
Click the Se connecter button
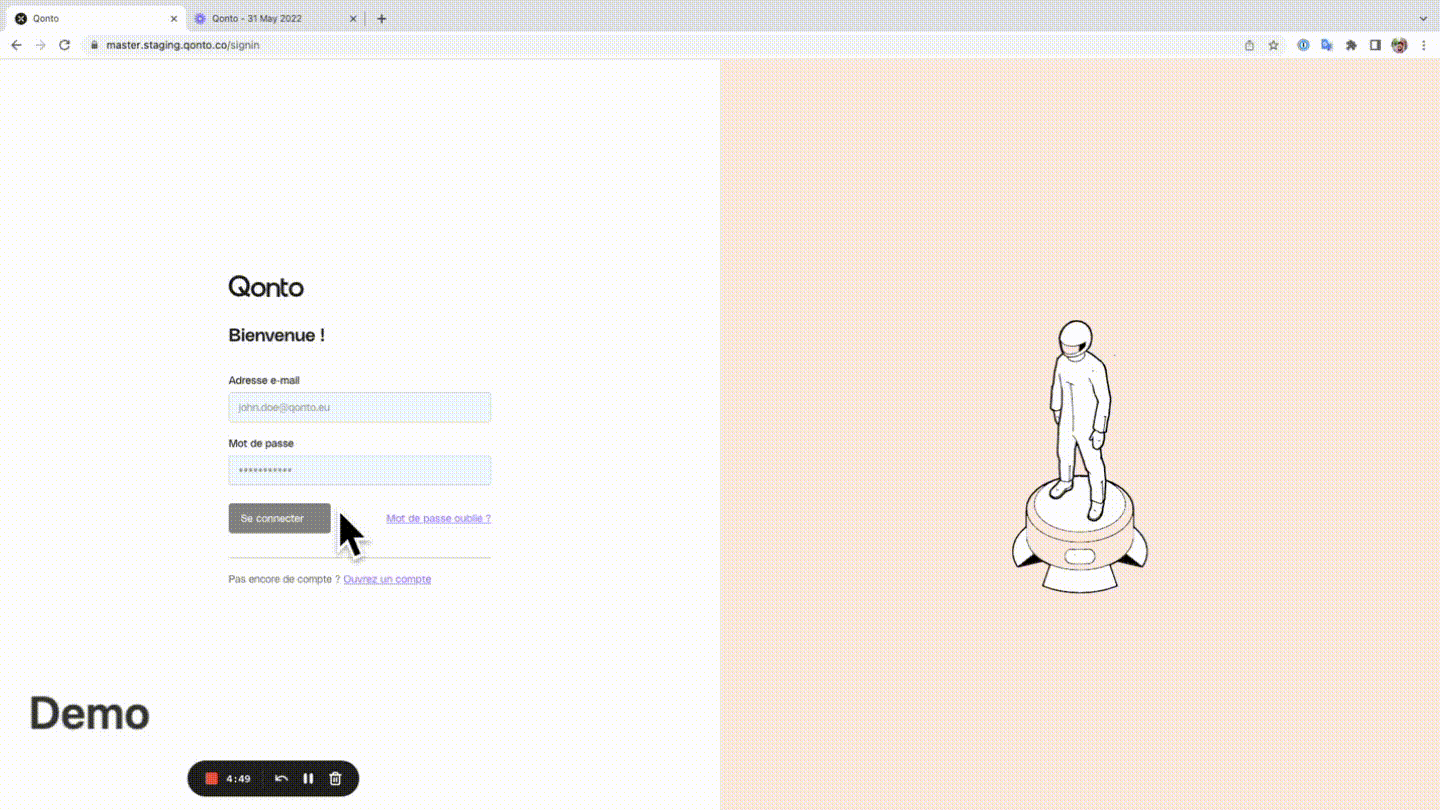279,518
